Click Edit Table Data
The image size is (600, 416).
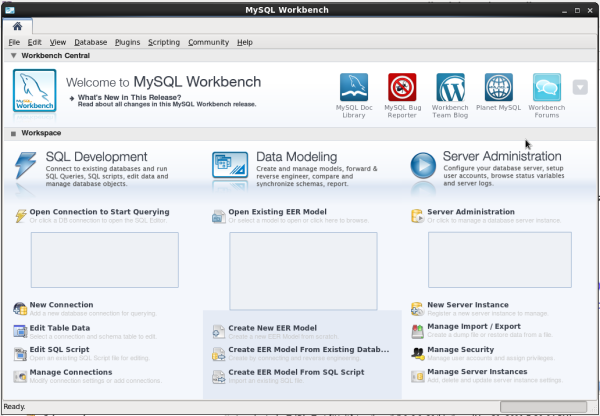tap(60, 328)
